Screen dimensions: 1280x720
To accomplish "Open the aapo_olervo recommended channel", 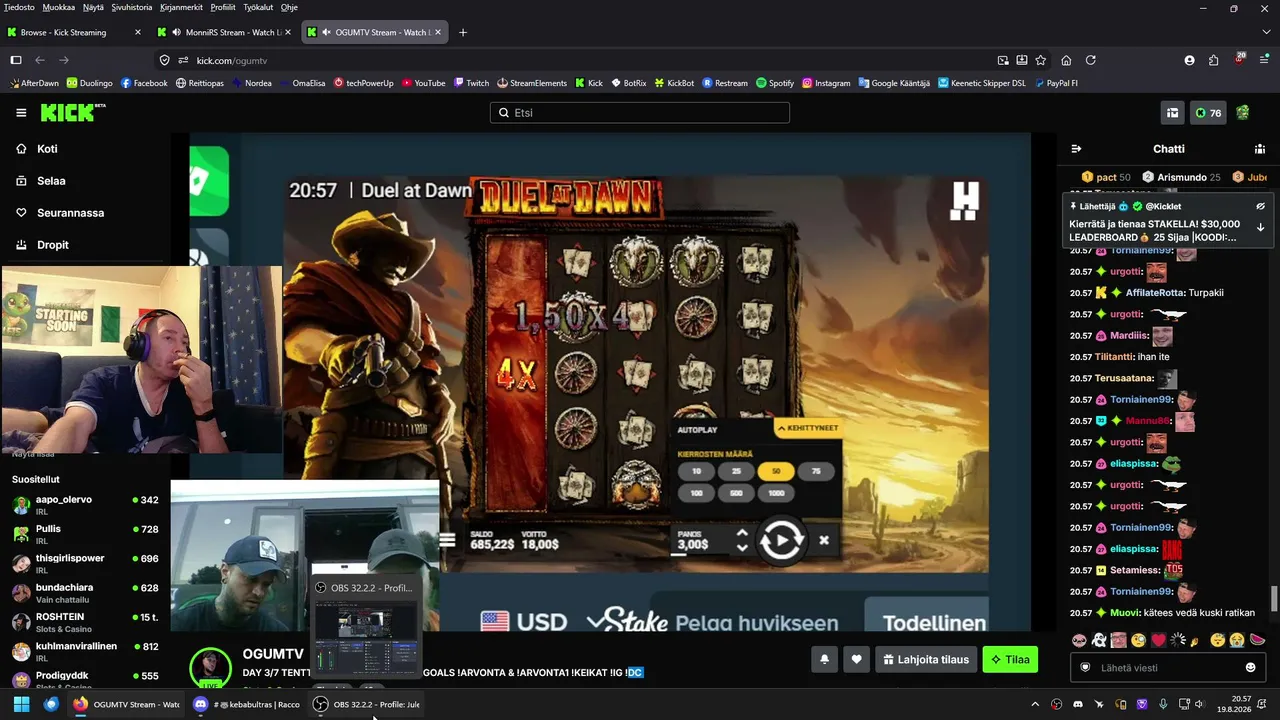I will [85, 504].
